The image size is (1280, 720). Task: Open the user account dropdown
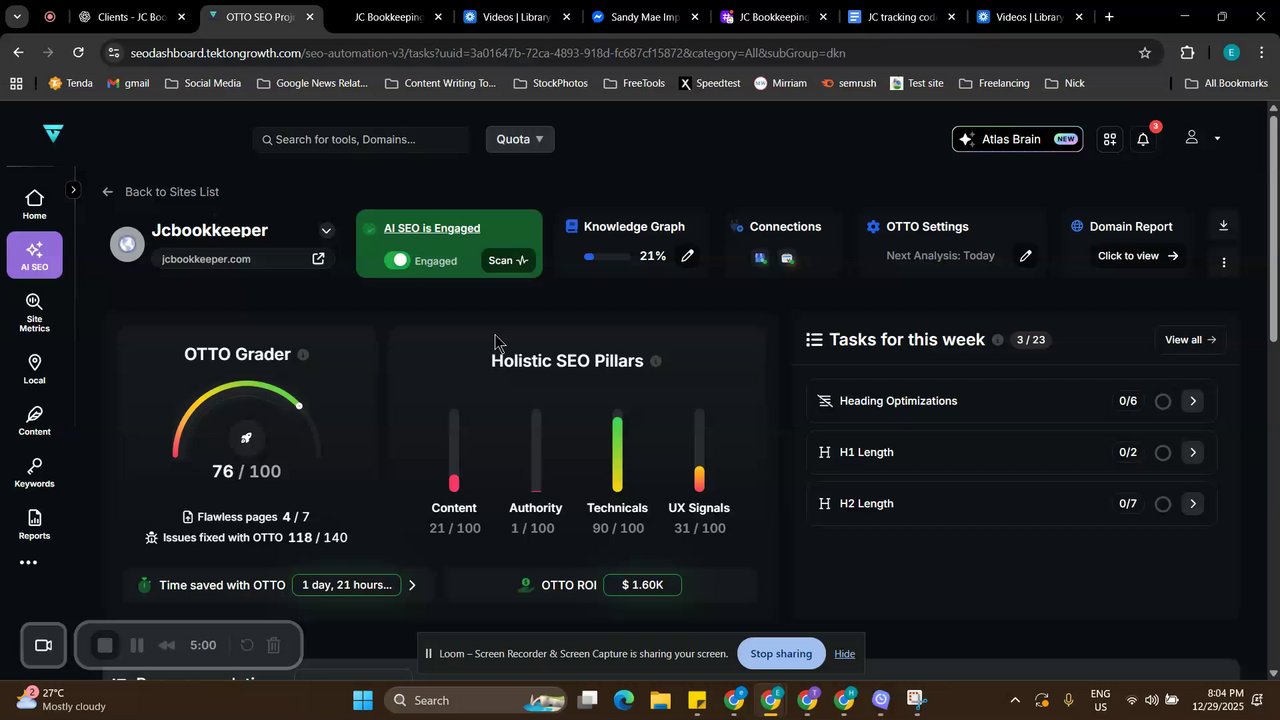[1203, 138]
